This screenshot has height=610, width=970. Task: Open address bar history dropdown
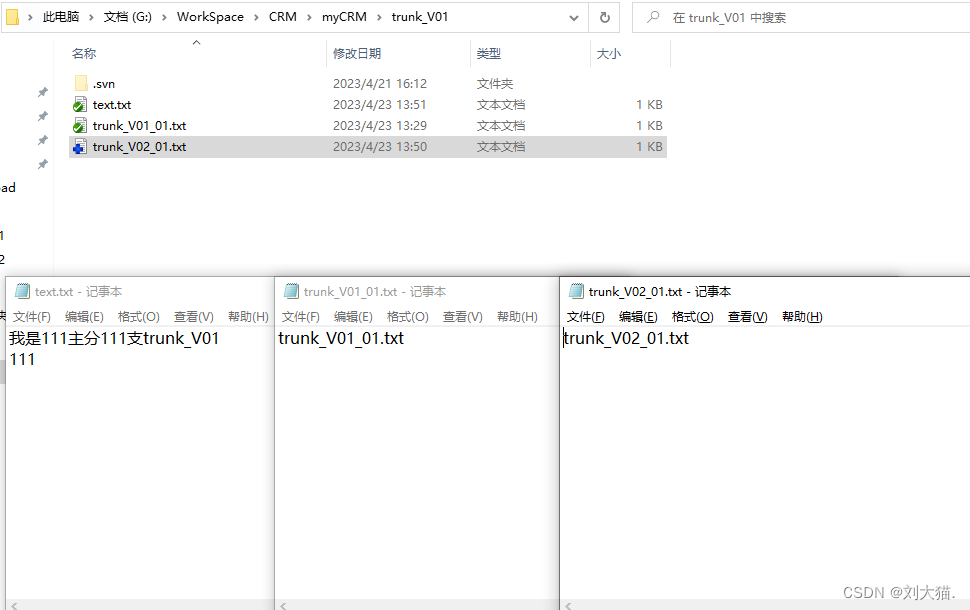(574, 18)
